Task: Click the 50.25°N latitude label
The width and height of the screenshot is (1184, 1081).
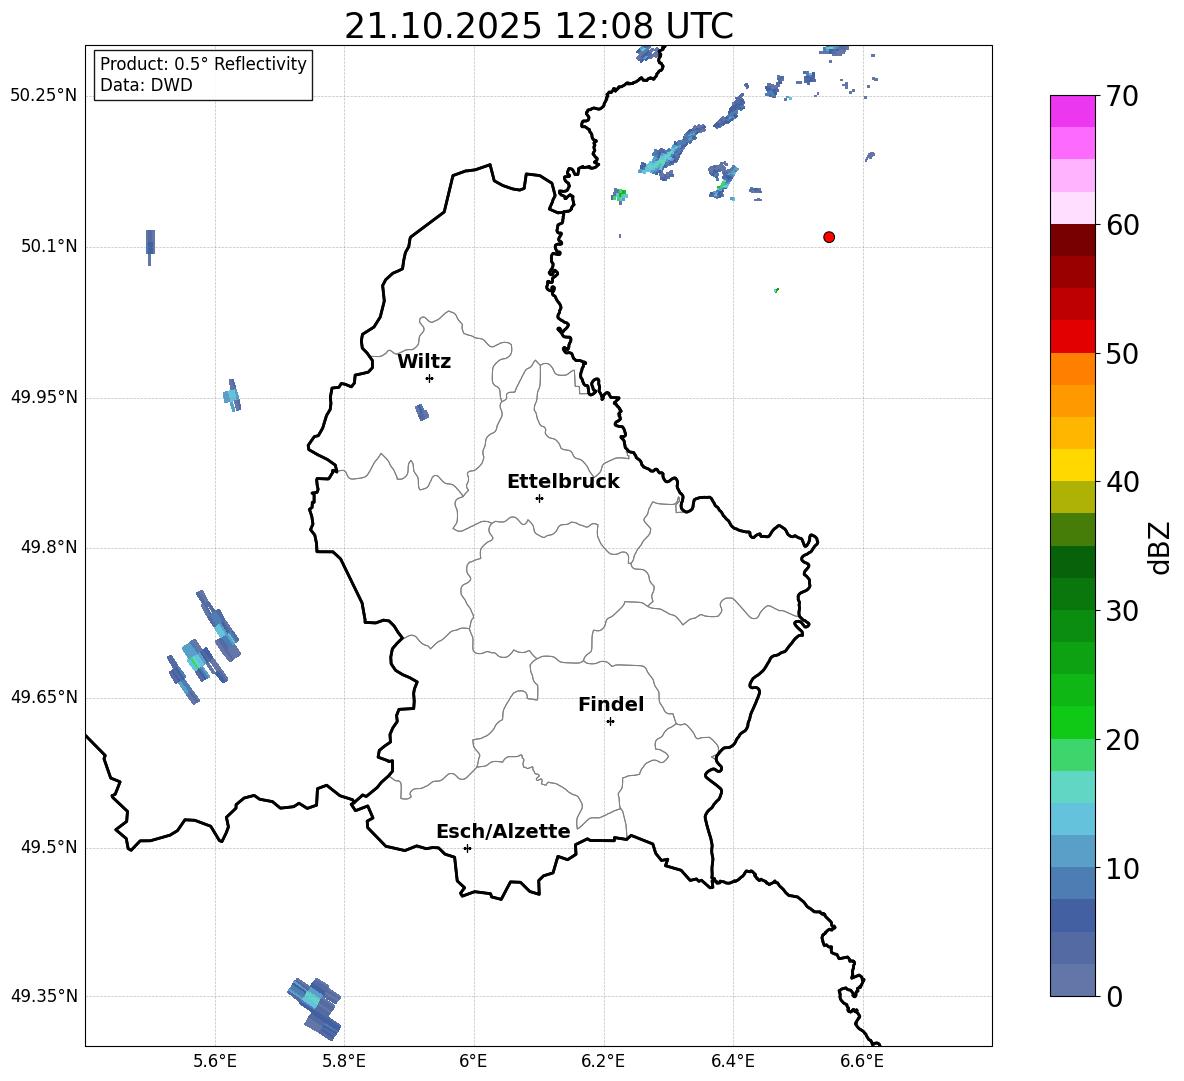Action: [x=44, y=96]
